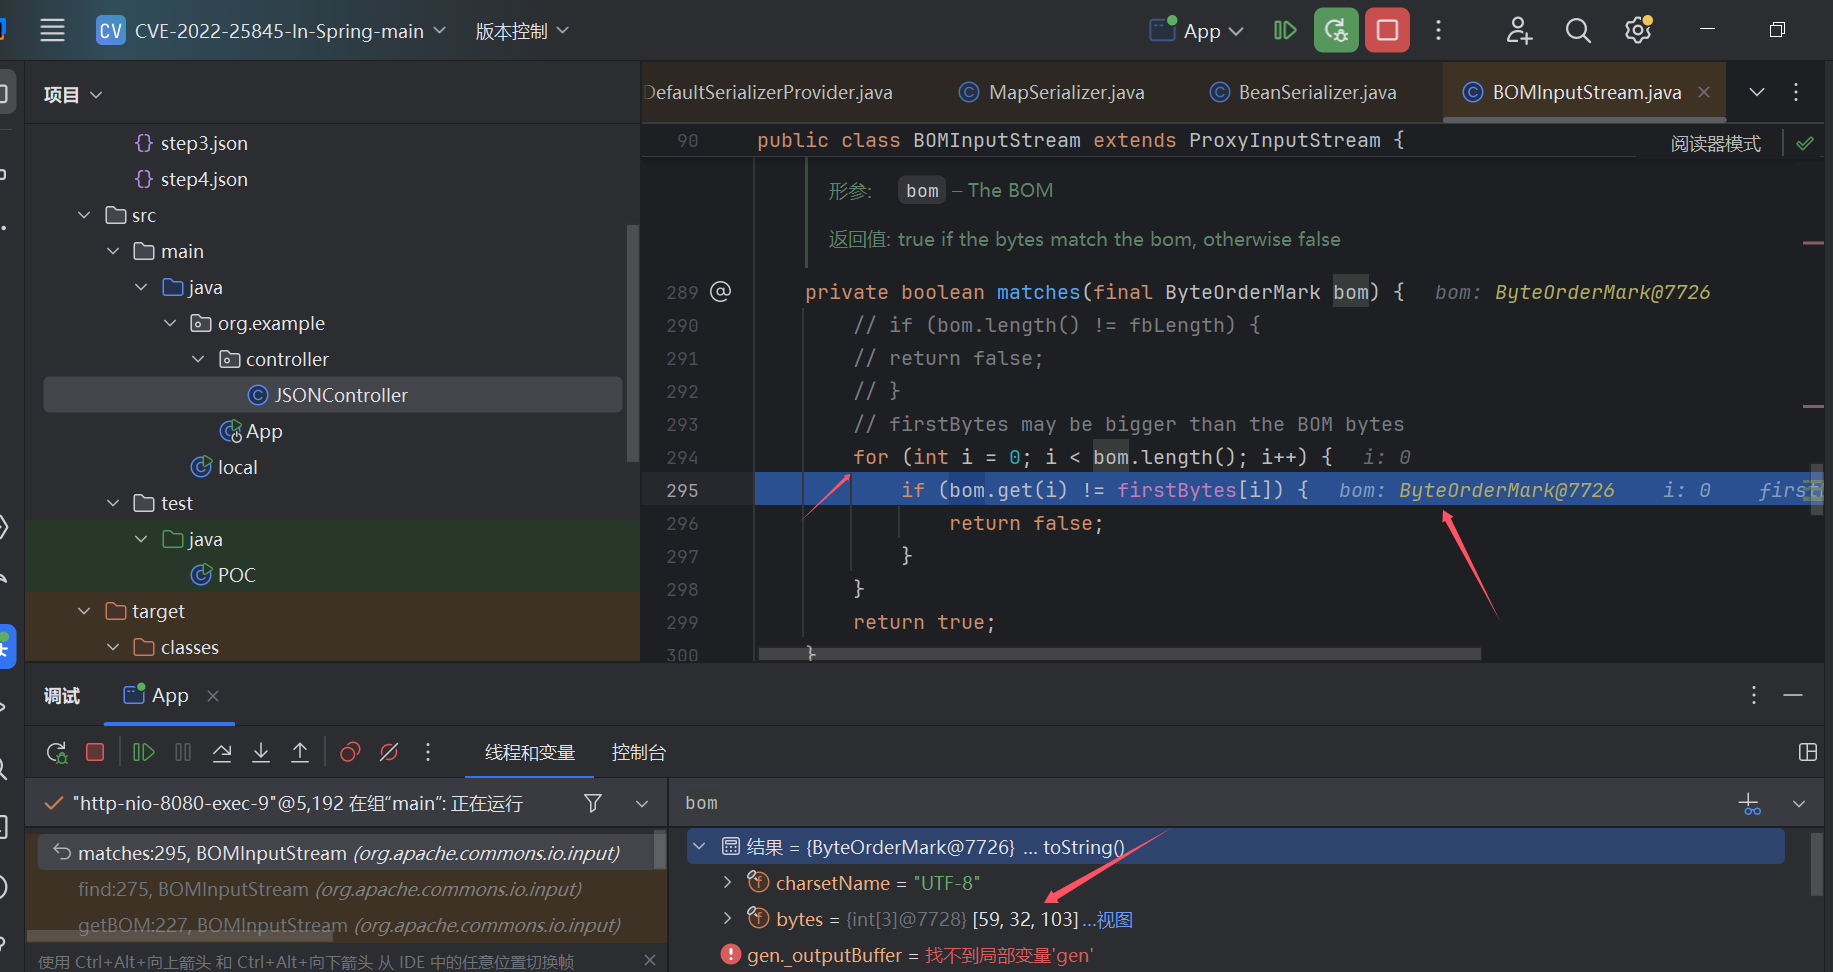This screenshot has height=972, width=1833.
Task: Minimize the debug tool window
Action: pos(1793,695)
